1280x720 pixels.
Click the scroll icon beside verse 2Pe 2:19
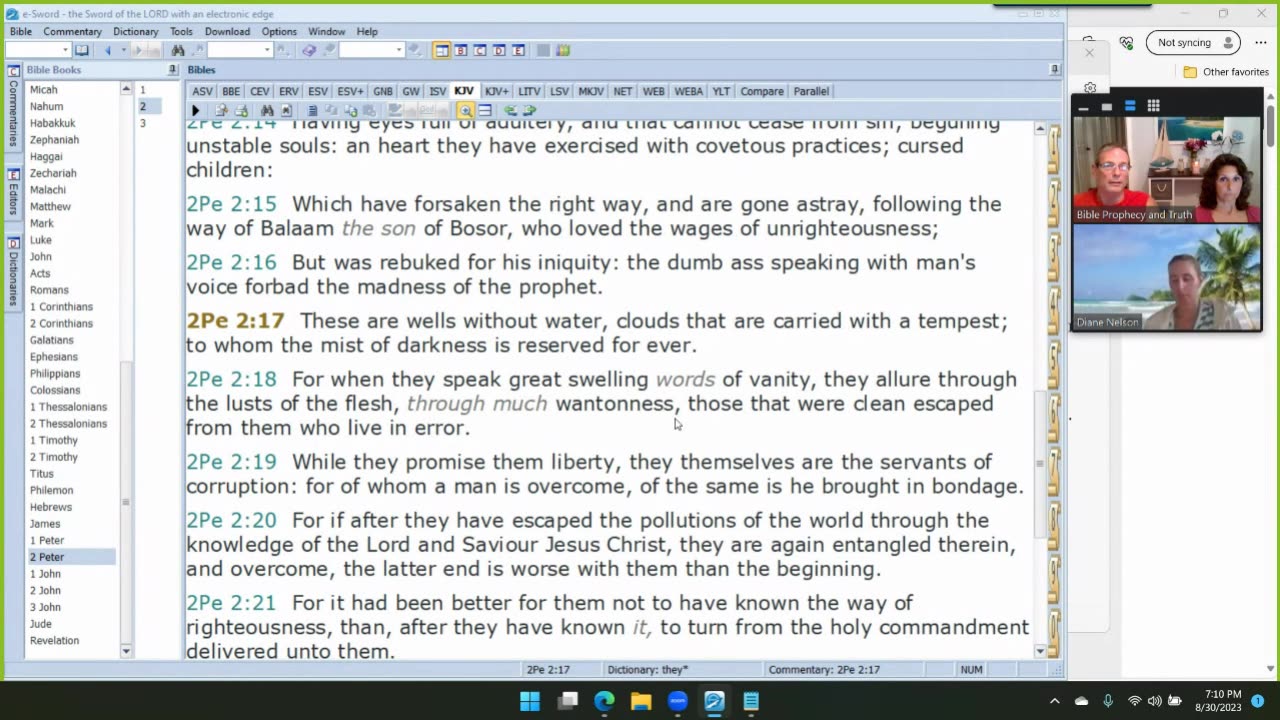click(x=1053, y=470)
